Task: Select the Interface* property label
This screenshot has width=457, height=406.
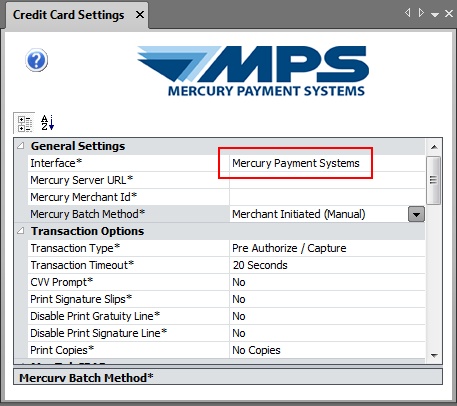Action: (56, 163)
